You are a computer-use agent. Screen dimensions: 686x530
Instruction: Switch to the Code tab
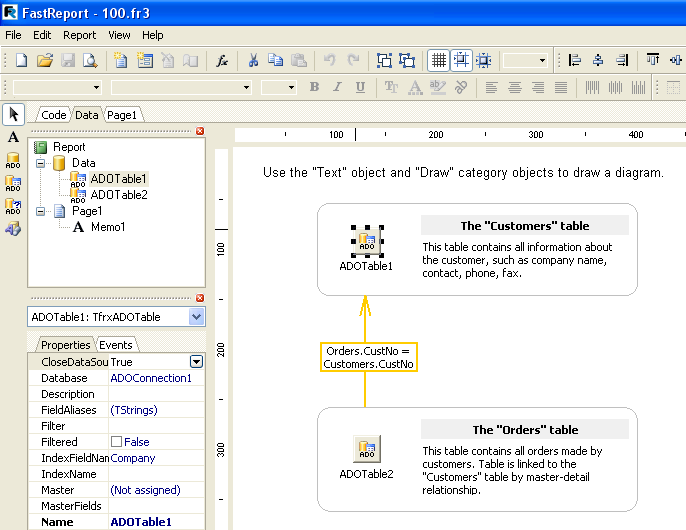[53, 115]
